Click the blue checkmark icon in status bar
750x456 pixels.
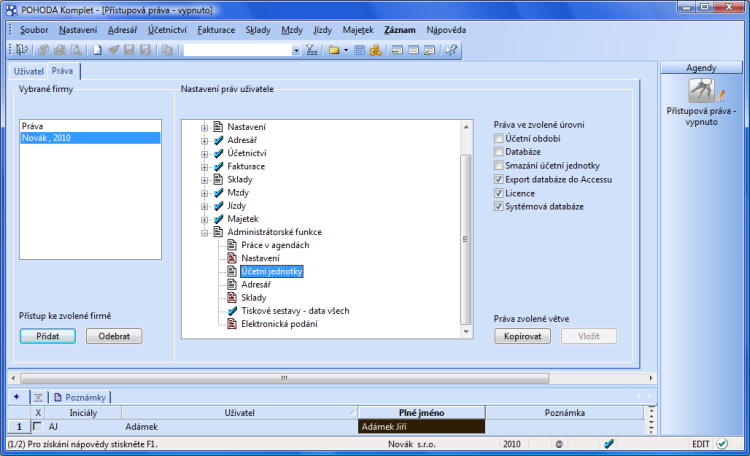[x=608, y=444]
